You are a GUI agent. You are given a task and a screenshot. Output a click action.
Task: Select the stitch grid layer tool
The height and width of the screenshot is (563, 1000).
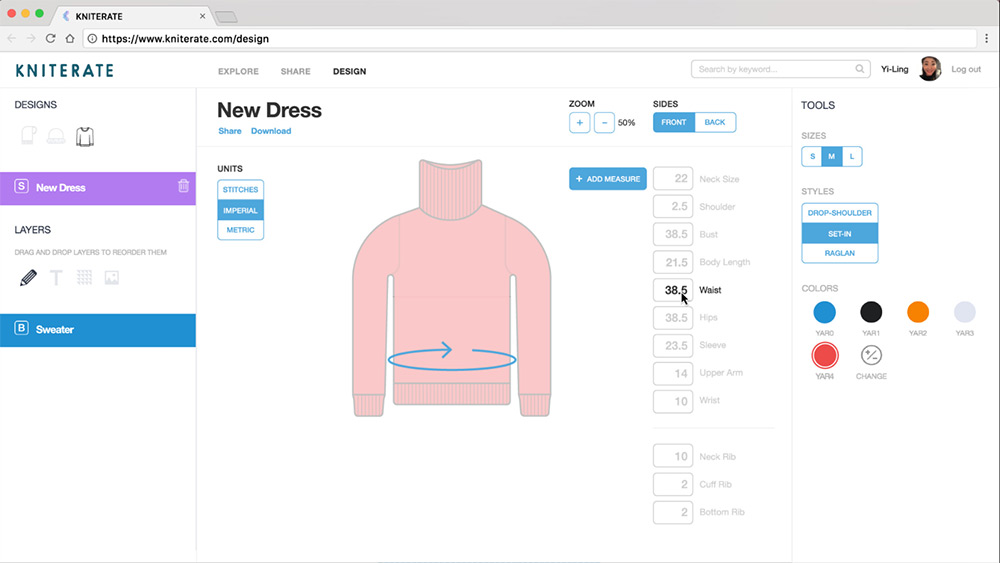tap(84, 277)
